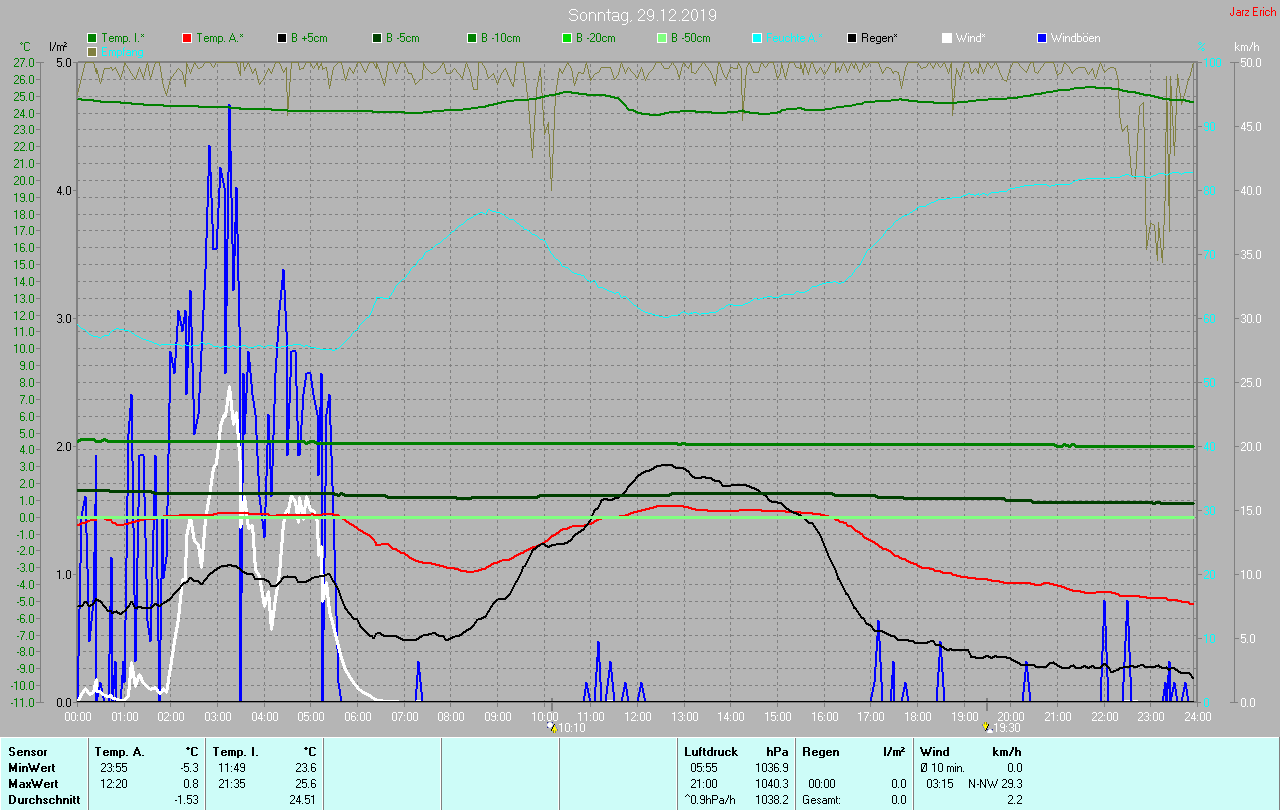
Task: Select the light green B -50cm swatch
Action: pos(662,38)
